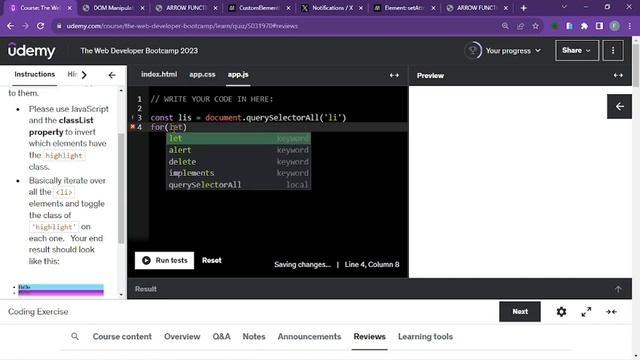Viewport: 640px width, 360px height.
Task: Search the course content with the magnifier
Action: pyautogui.click(x=75, y=336)
